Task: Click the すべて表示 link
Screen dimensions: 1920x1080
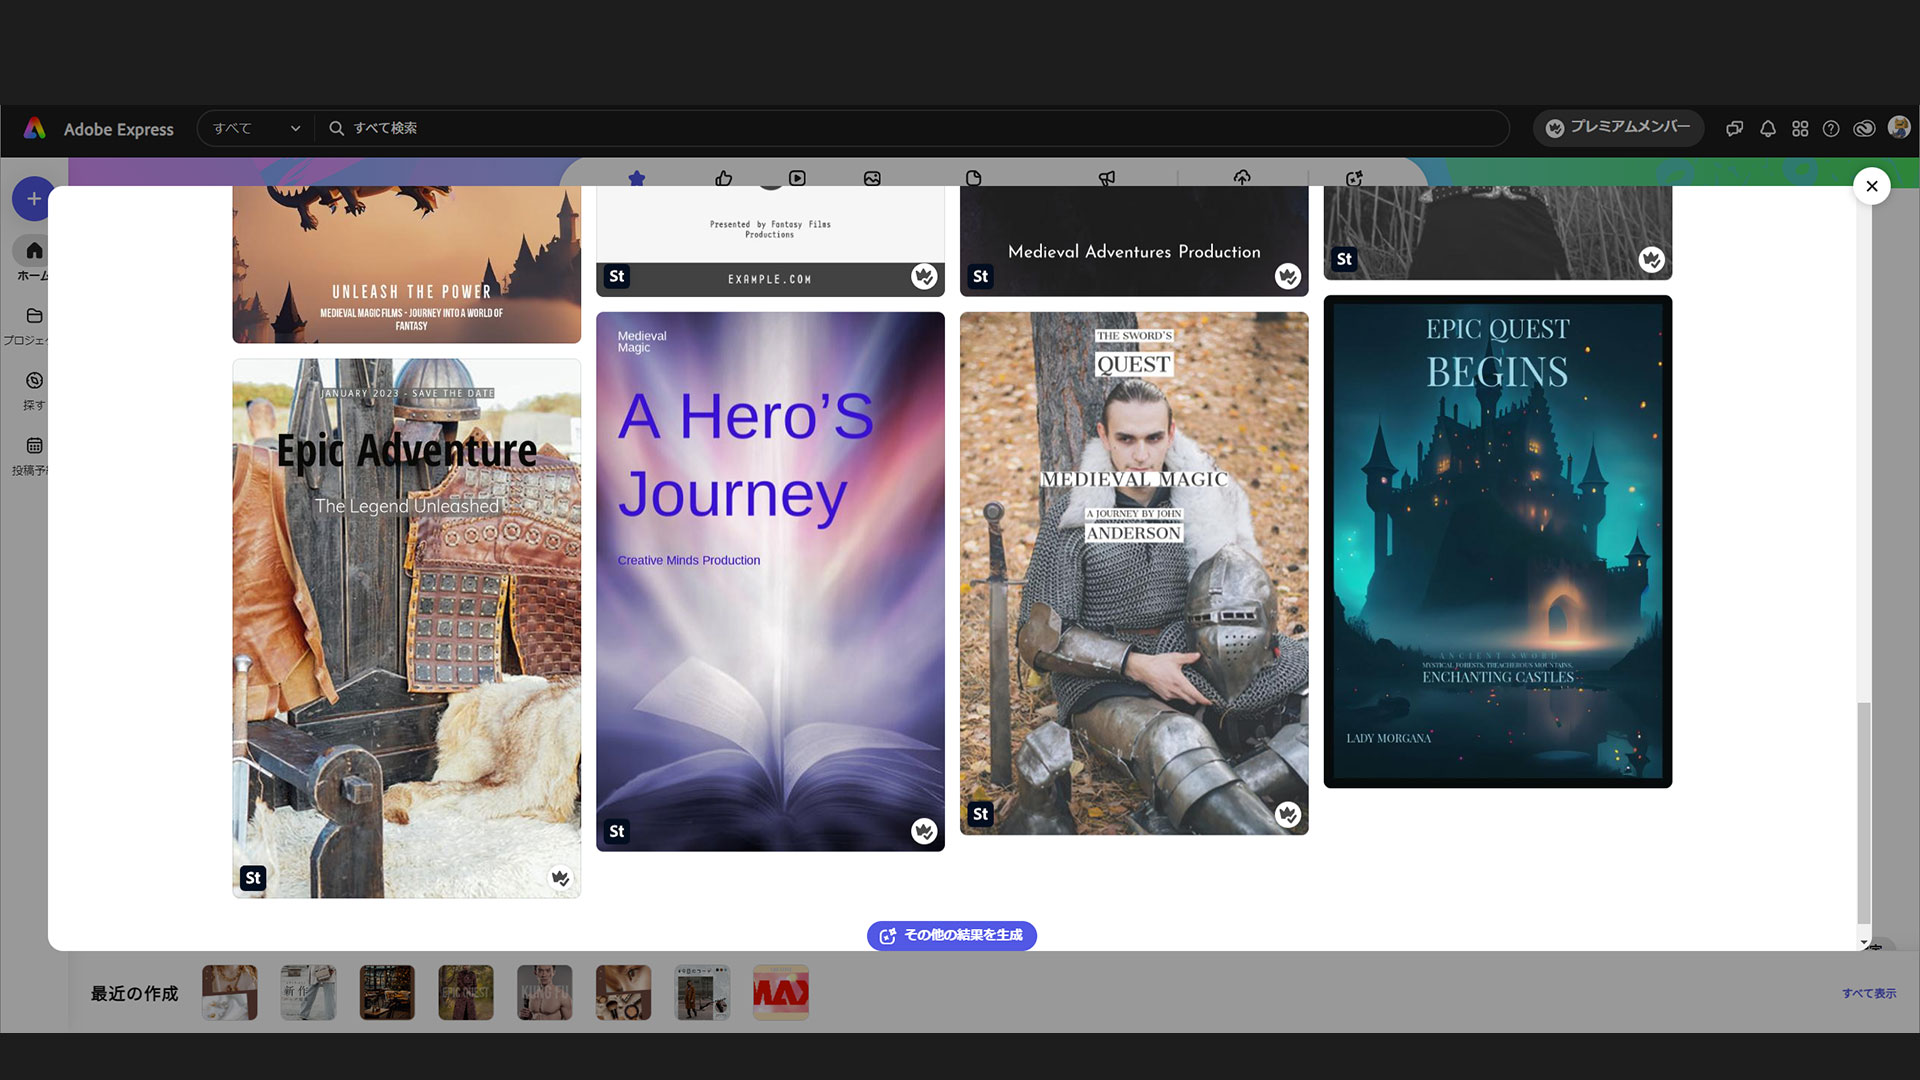Action: [1868, 993]
